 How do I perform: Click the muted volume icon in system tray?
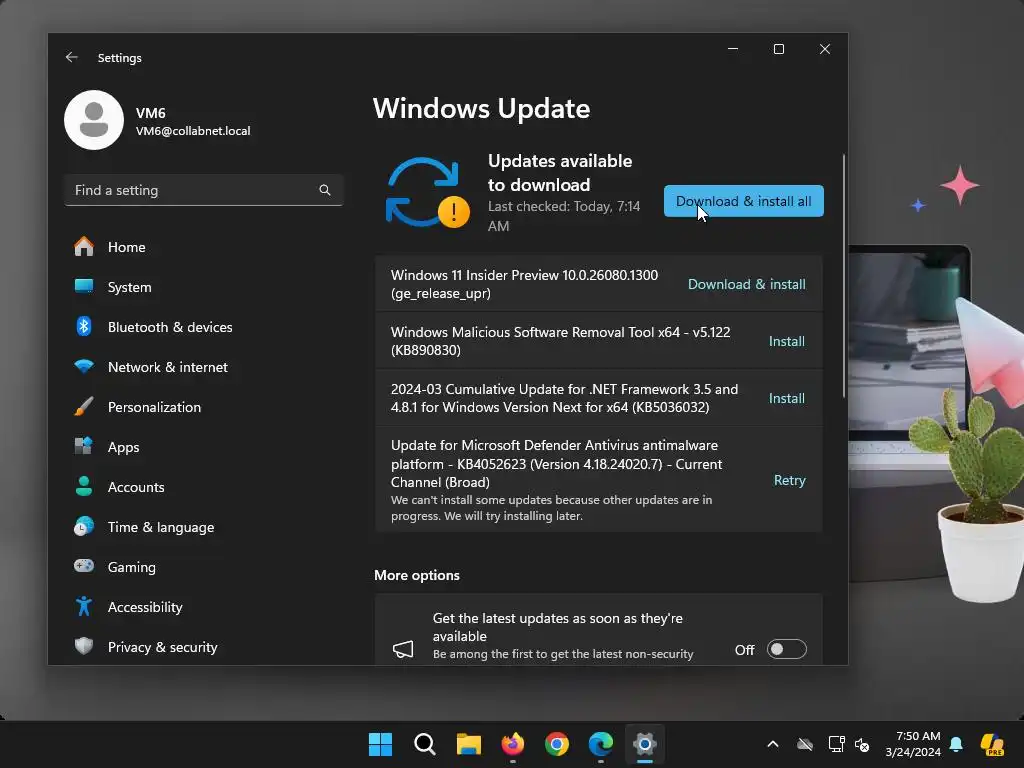pyautogui.click(x=862, y=744)
